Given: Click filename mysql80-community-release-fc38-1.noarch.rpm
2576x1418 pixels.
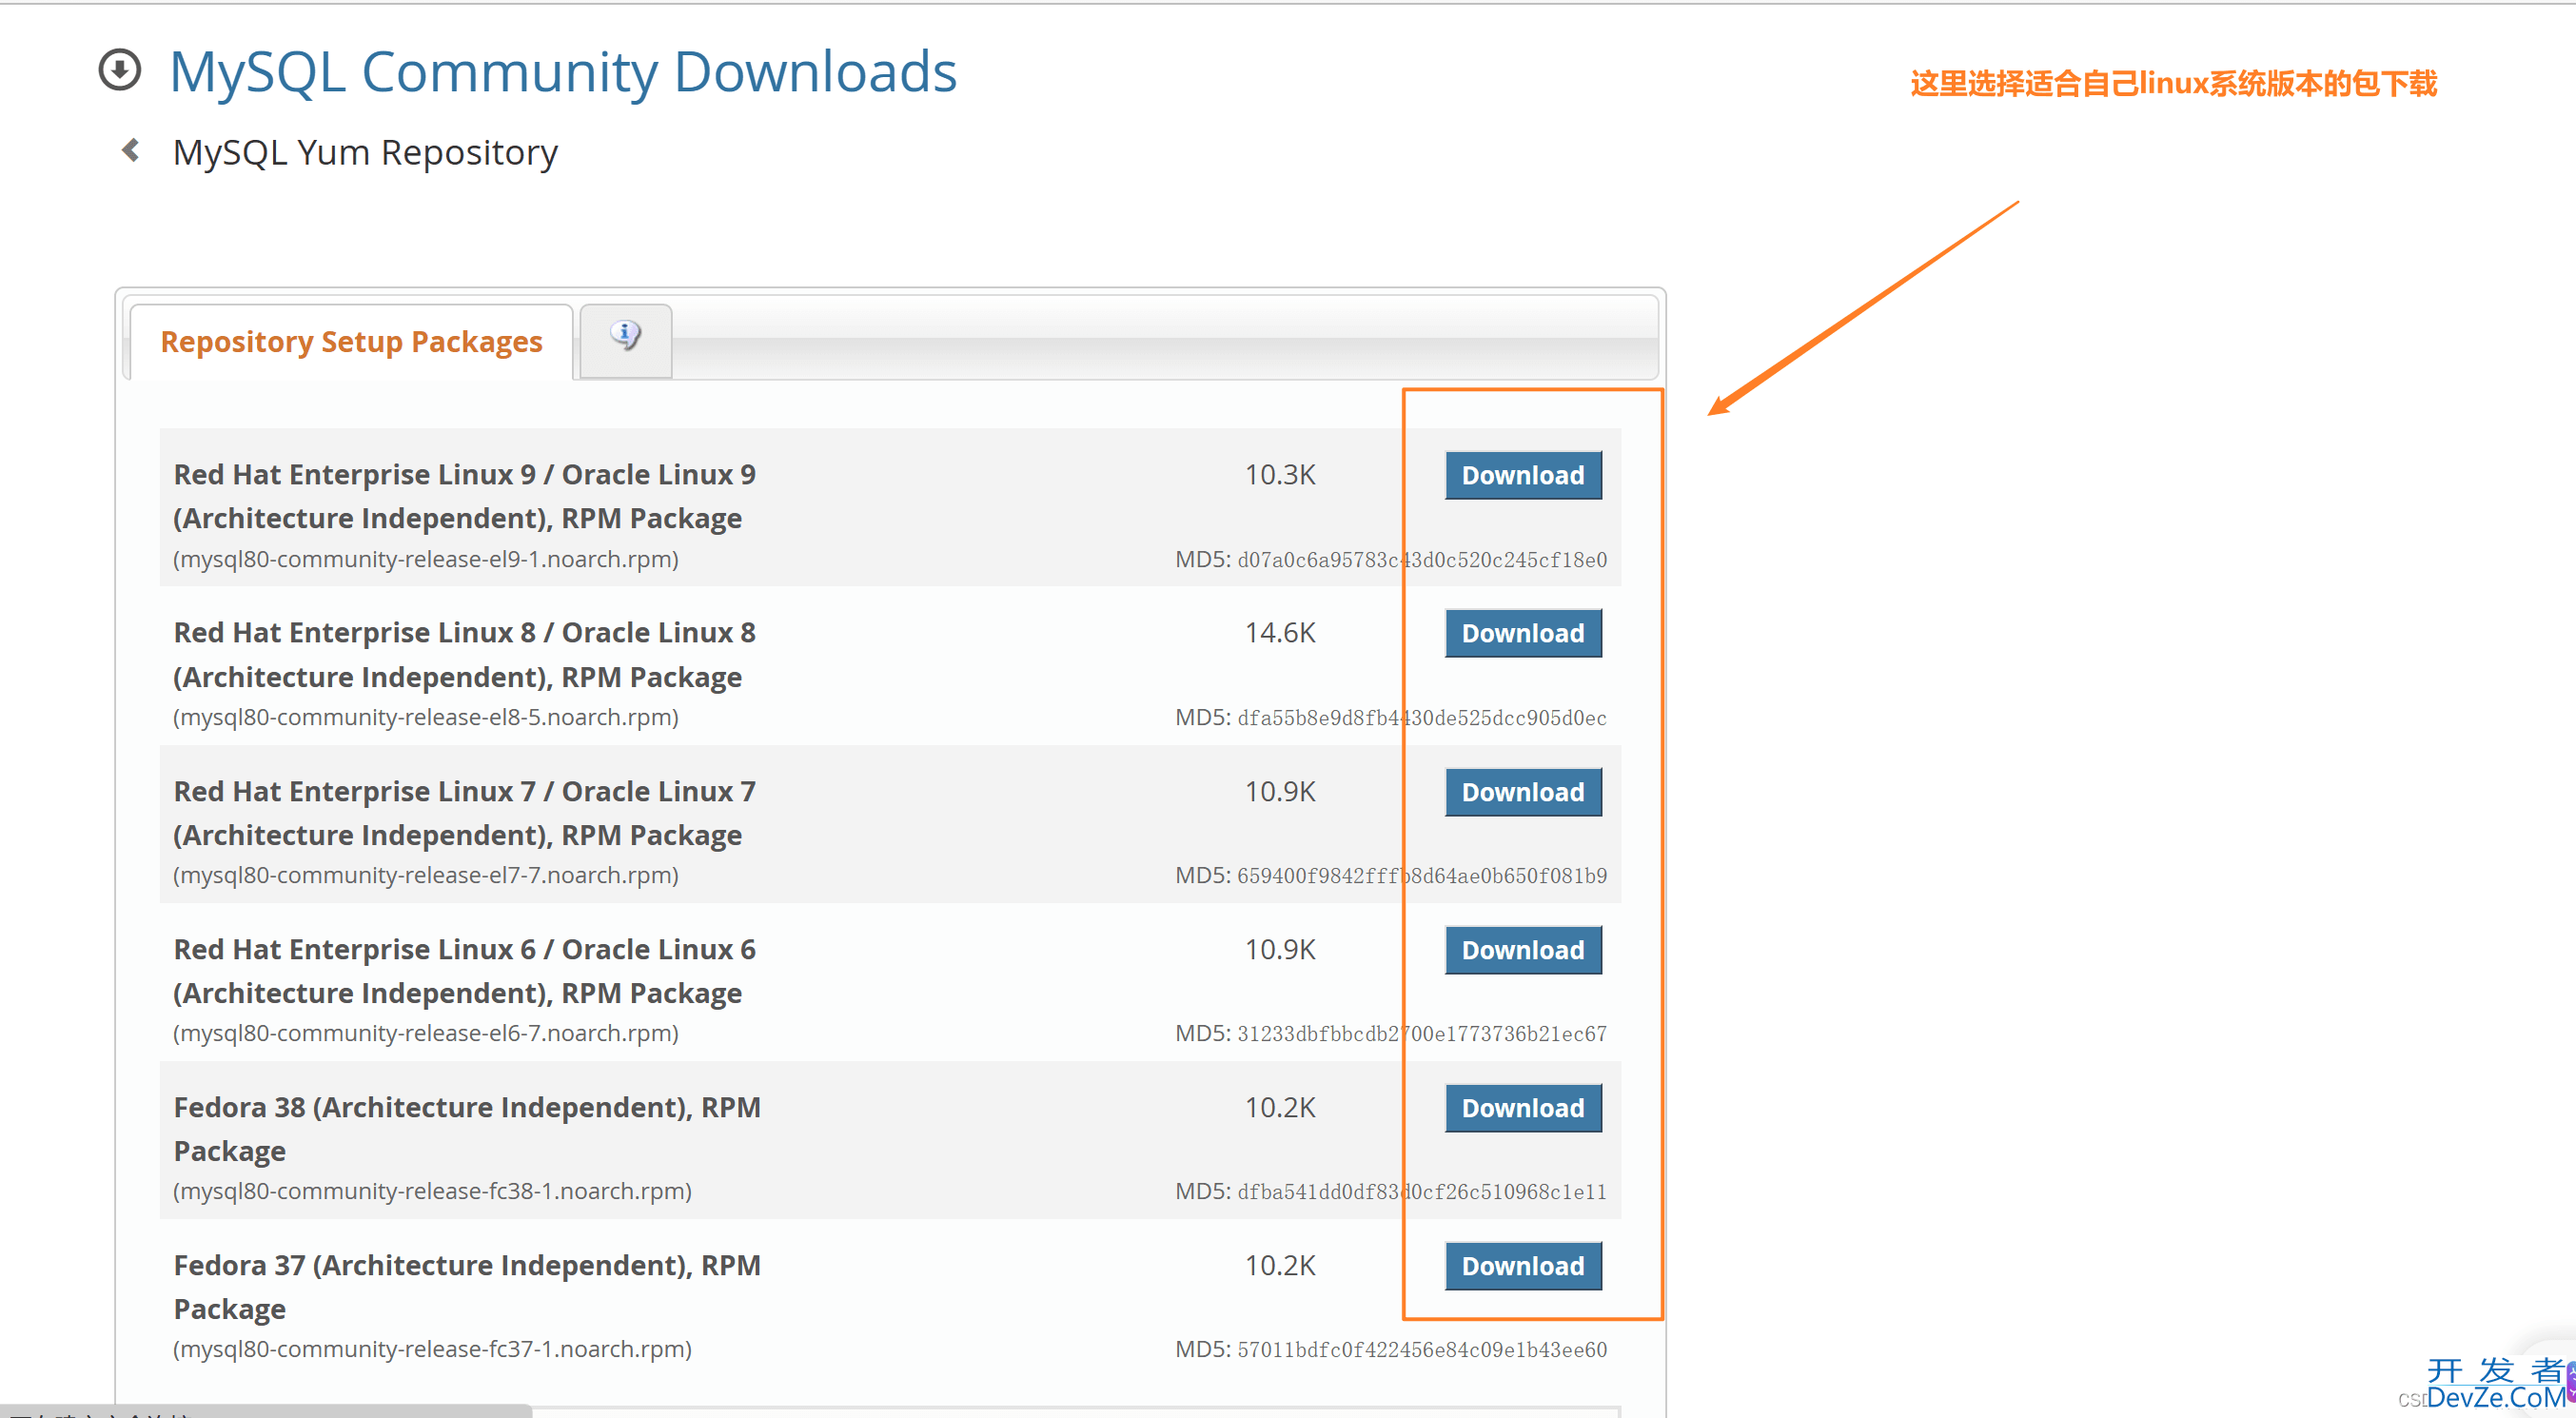Looking at the screenshot, I should 432,1191.
